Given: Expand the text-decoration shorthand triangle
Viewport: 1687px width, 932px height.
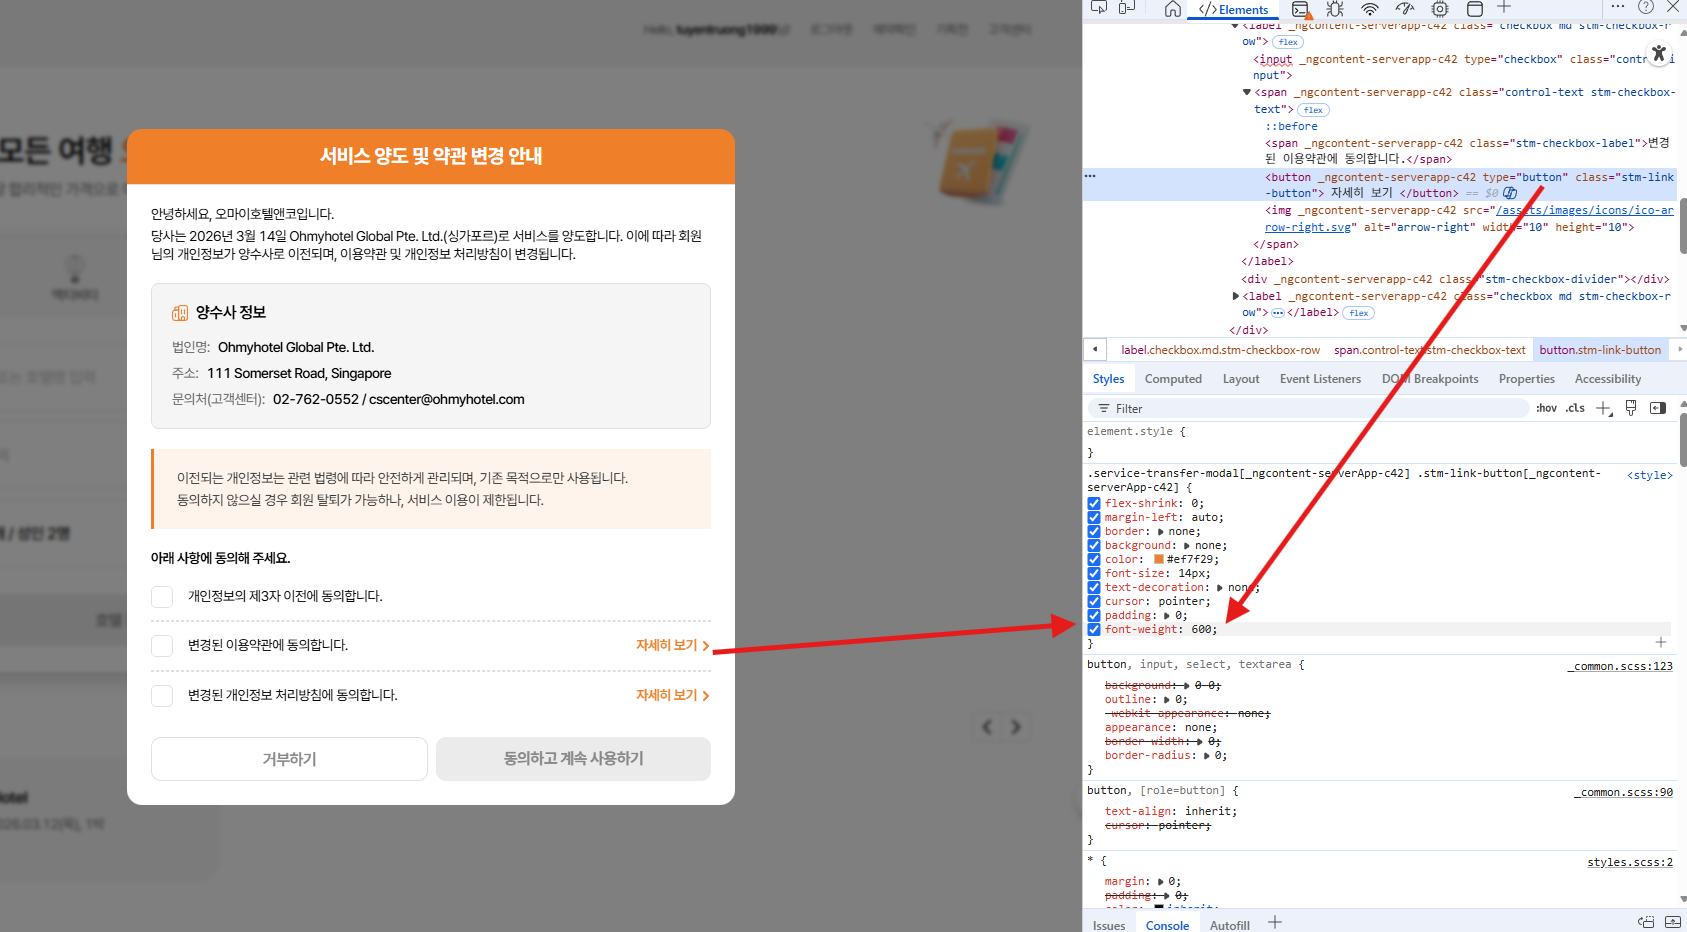Looking at the screenshot, I should [1219, 588].
